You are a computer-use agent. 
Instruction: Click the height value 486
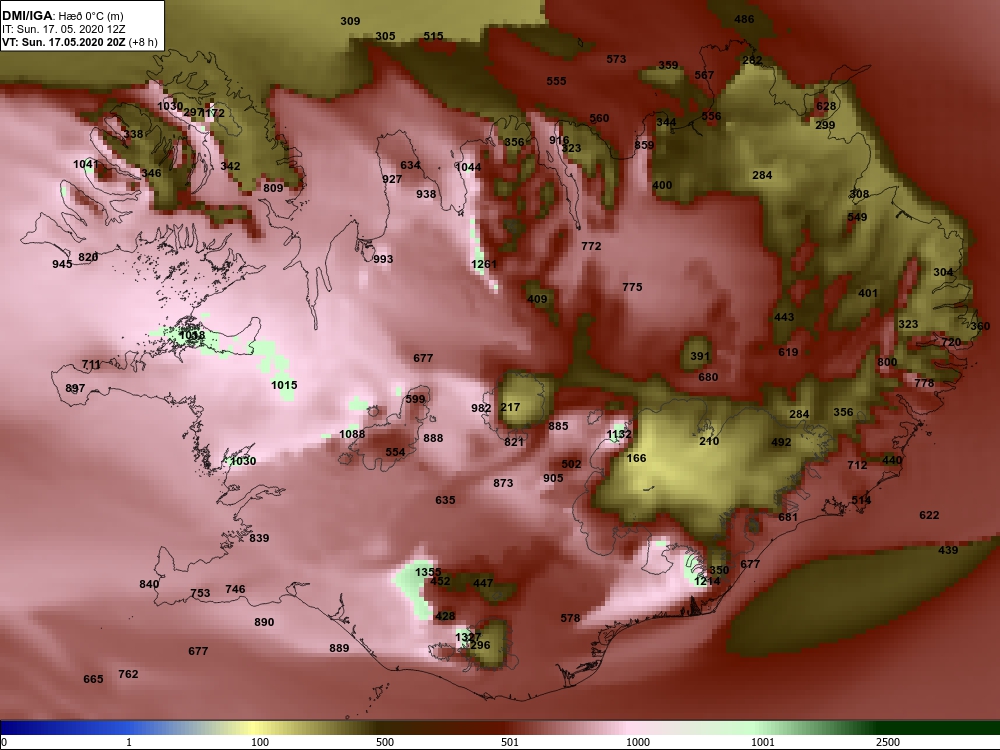click(744, 19)
